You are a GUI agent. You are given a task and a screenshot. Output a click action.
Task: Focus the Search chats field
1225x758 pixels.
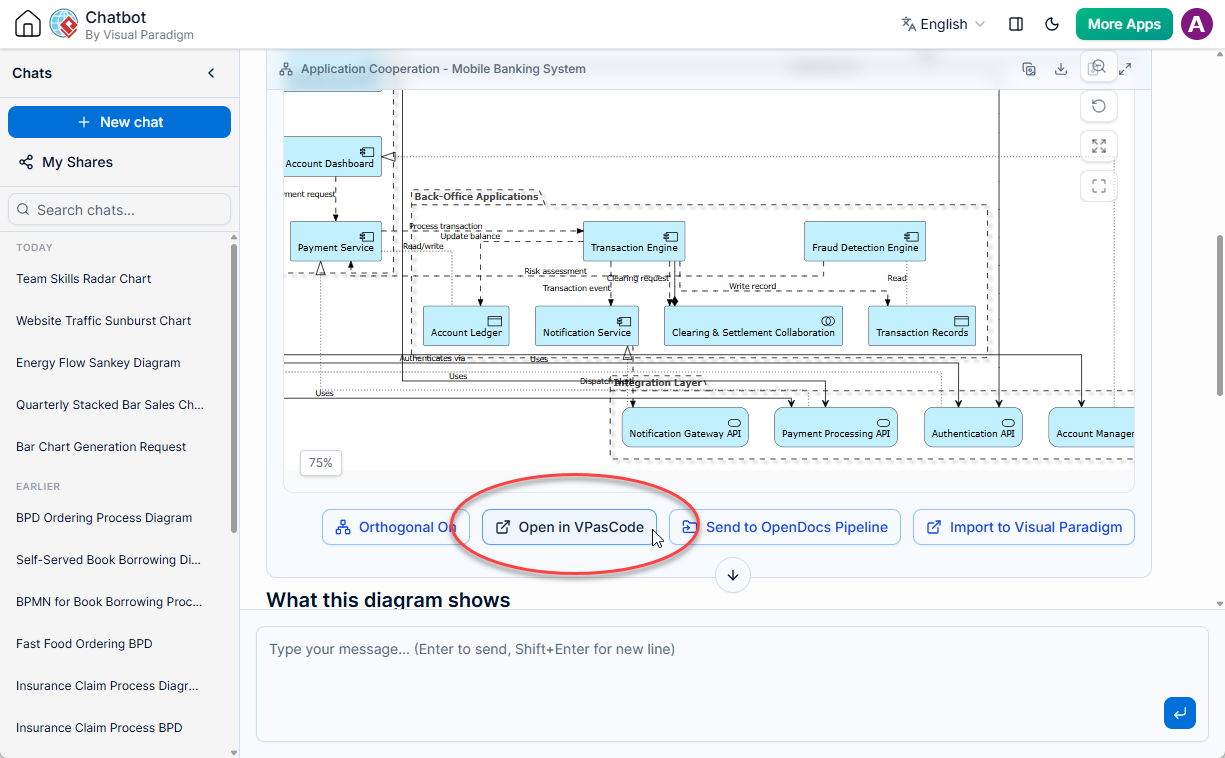point(119,210)
